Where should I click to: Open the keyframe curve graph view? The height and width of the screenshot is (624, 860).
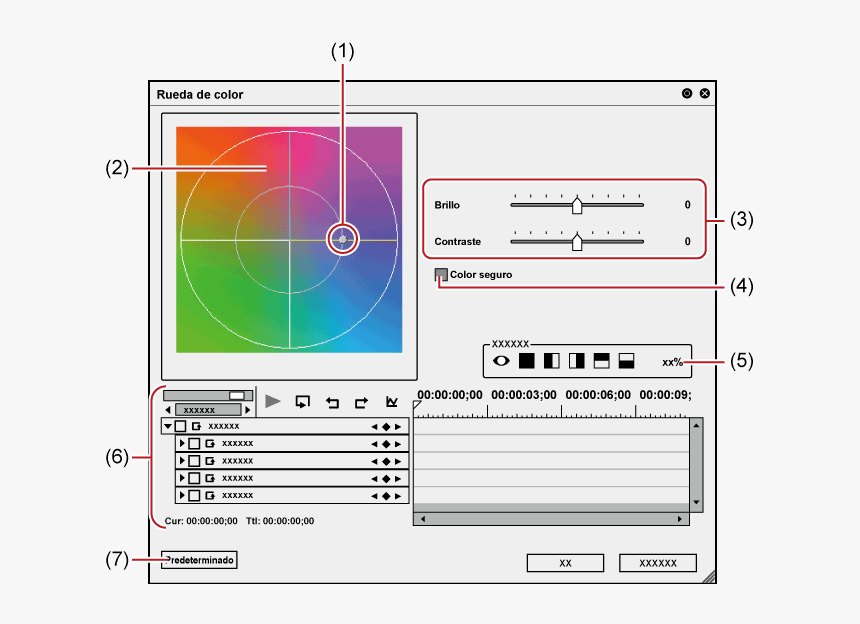[391, 400]
